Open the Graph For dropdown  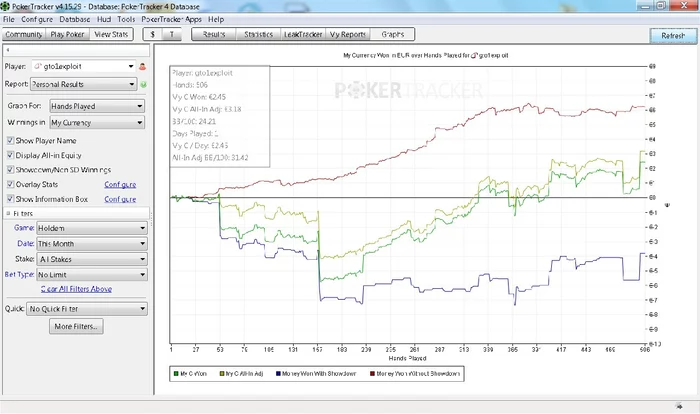pos(97,106)
